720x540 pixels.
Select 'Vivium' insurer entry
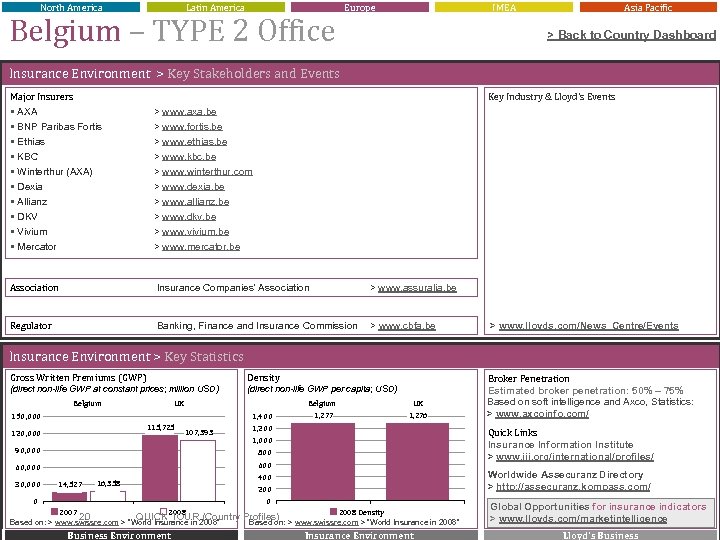tap(32, 232)
